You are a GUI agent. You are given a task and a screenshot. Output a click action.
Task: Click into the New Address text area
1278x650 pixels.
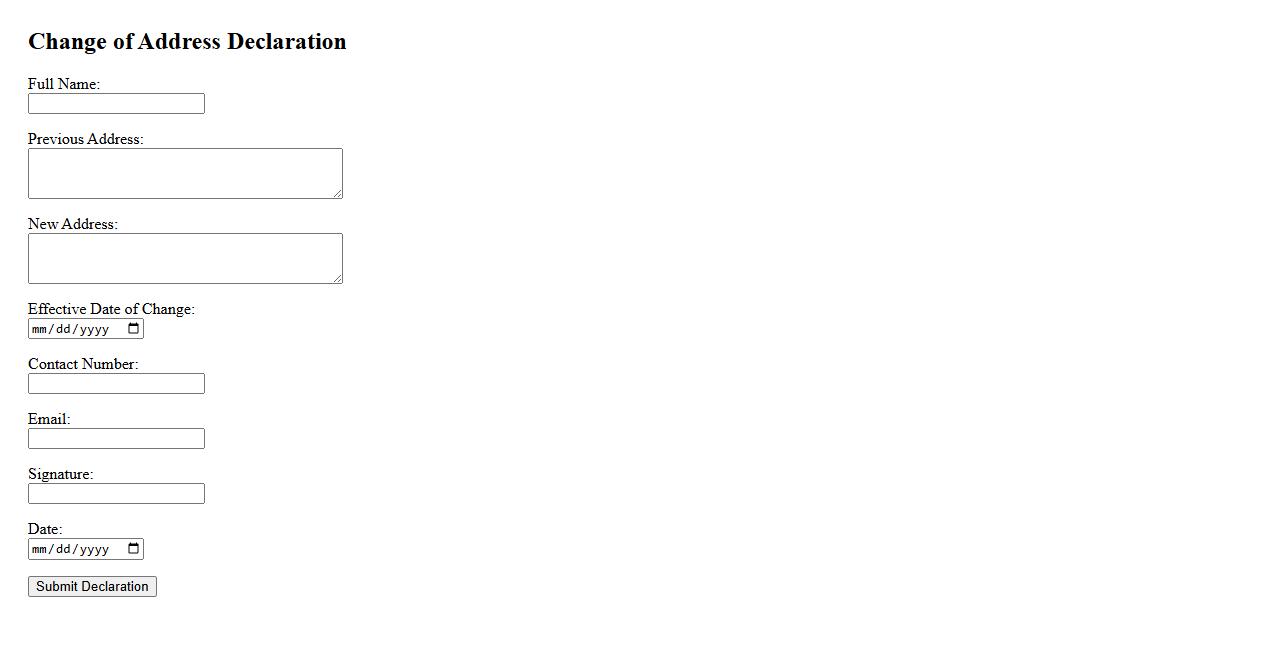(185, 258)
